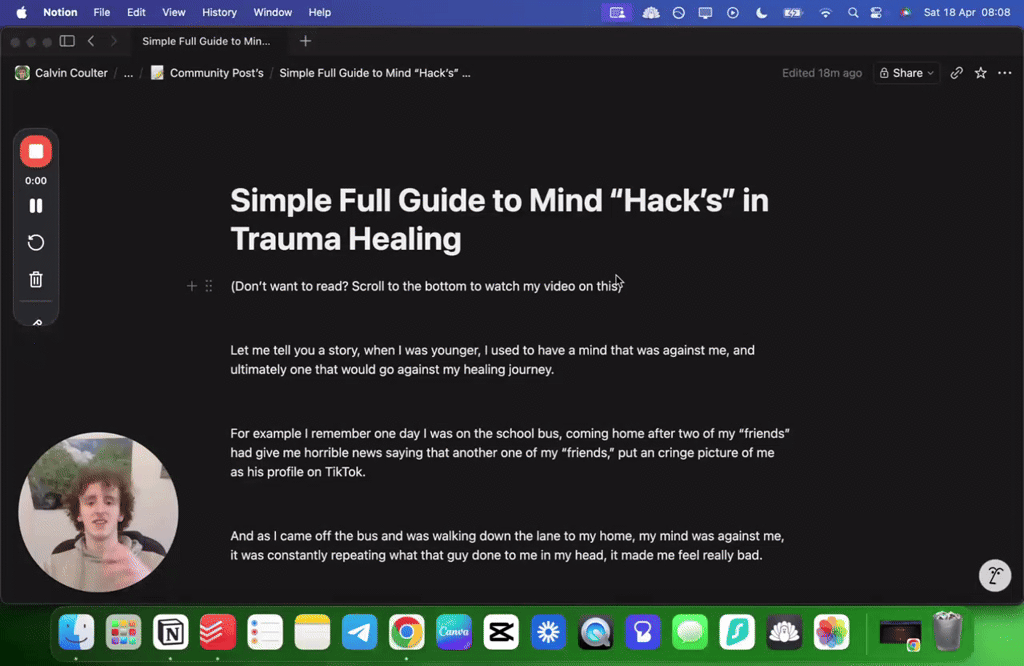Open the block drag handle menu
This screenshot has height=666, width=1024.
click(x=208, y=285)
